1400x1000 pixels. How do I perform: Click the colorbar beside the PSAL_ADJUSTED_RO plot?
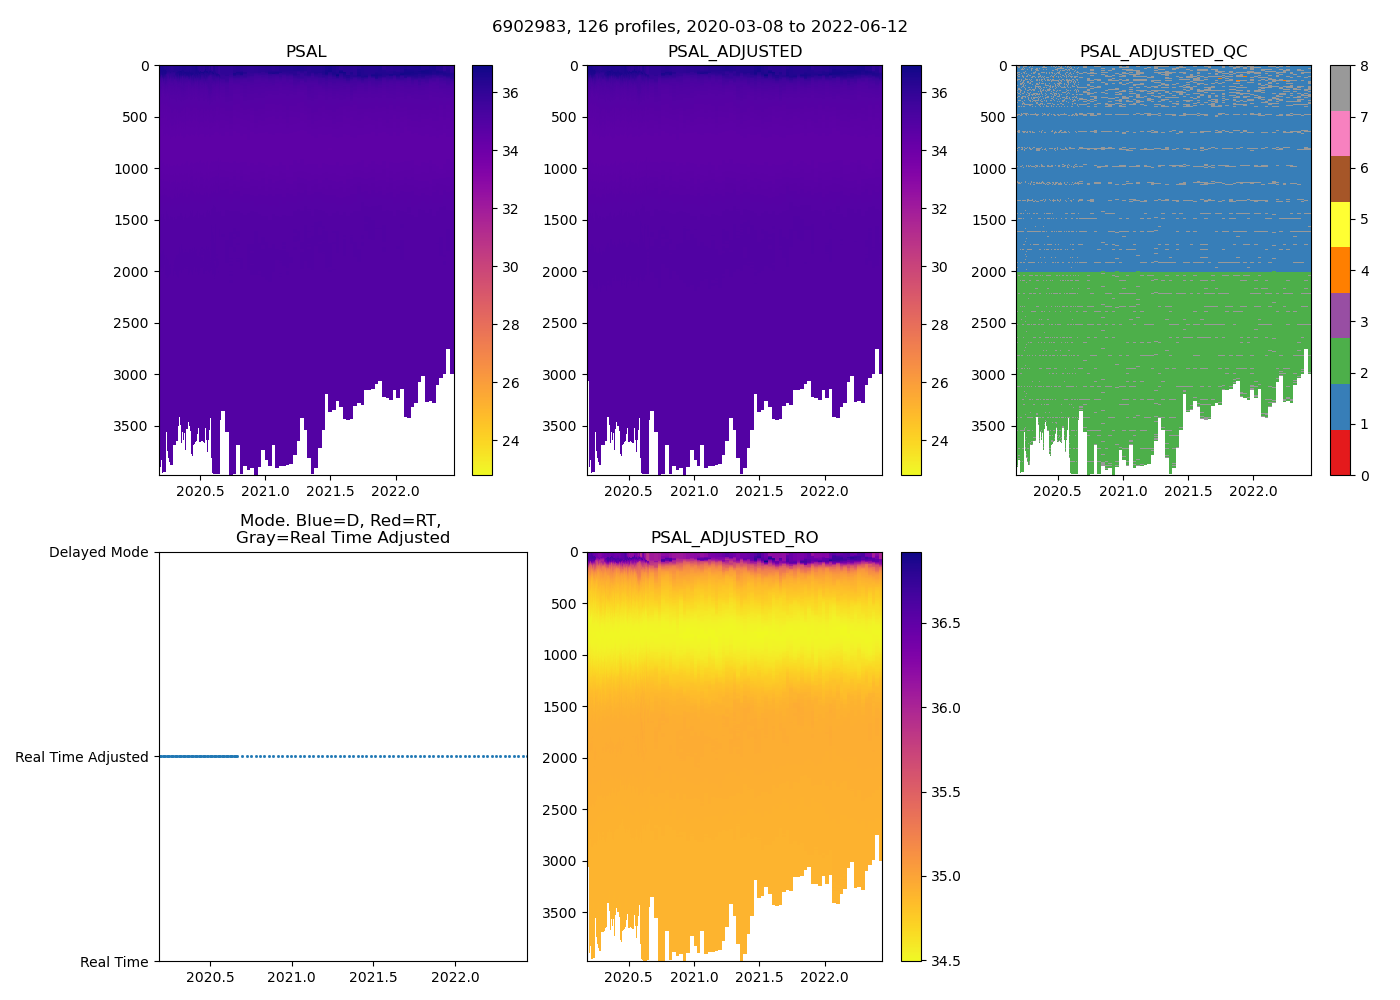910,756
